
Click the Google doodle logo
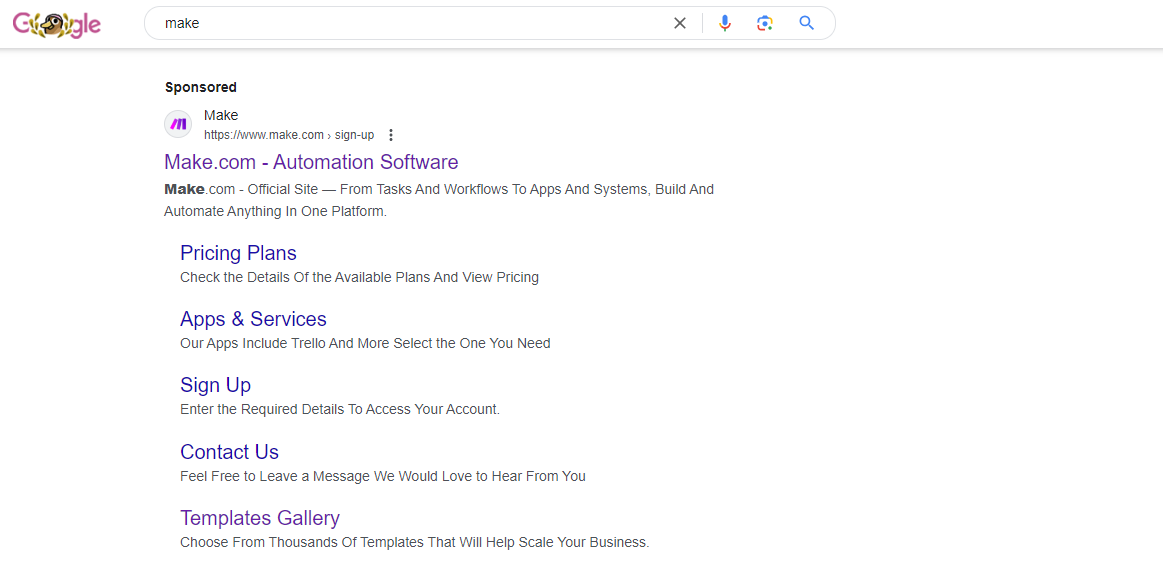coord(57,24)
